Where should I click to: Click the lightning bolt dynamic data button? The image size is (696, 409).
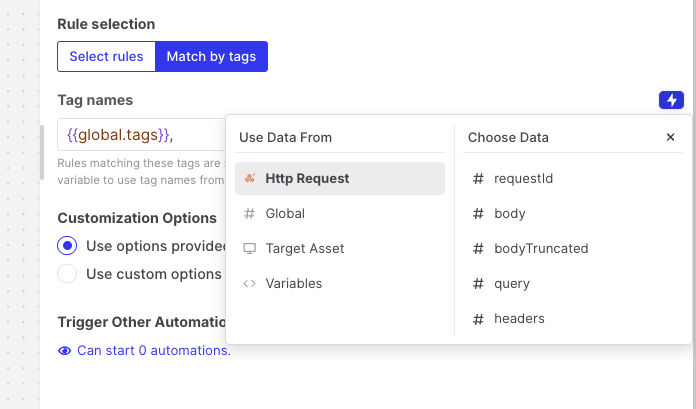[671, 100]
